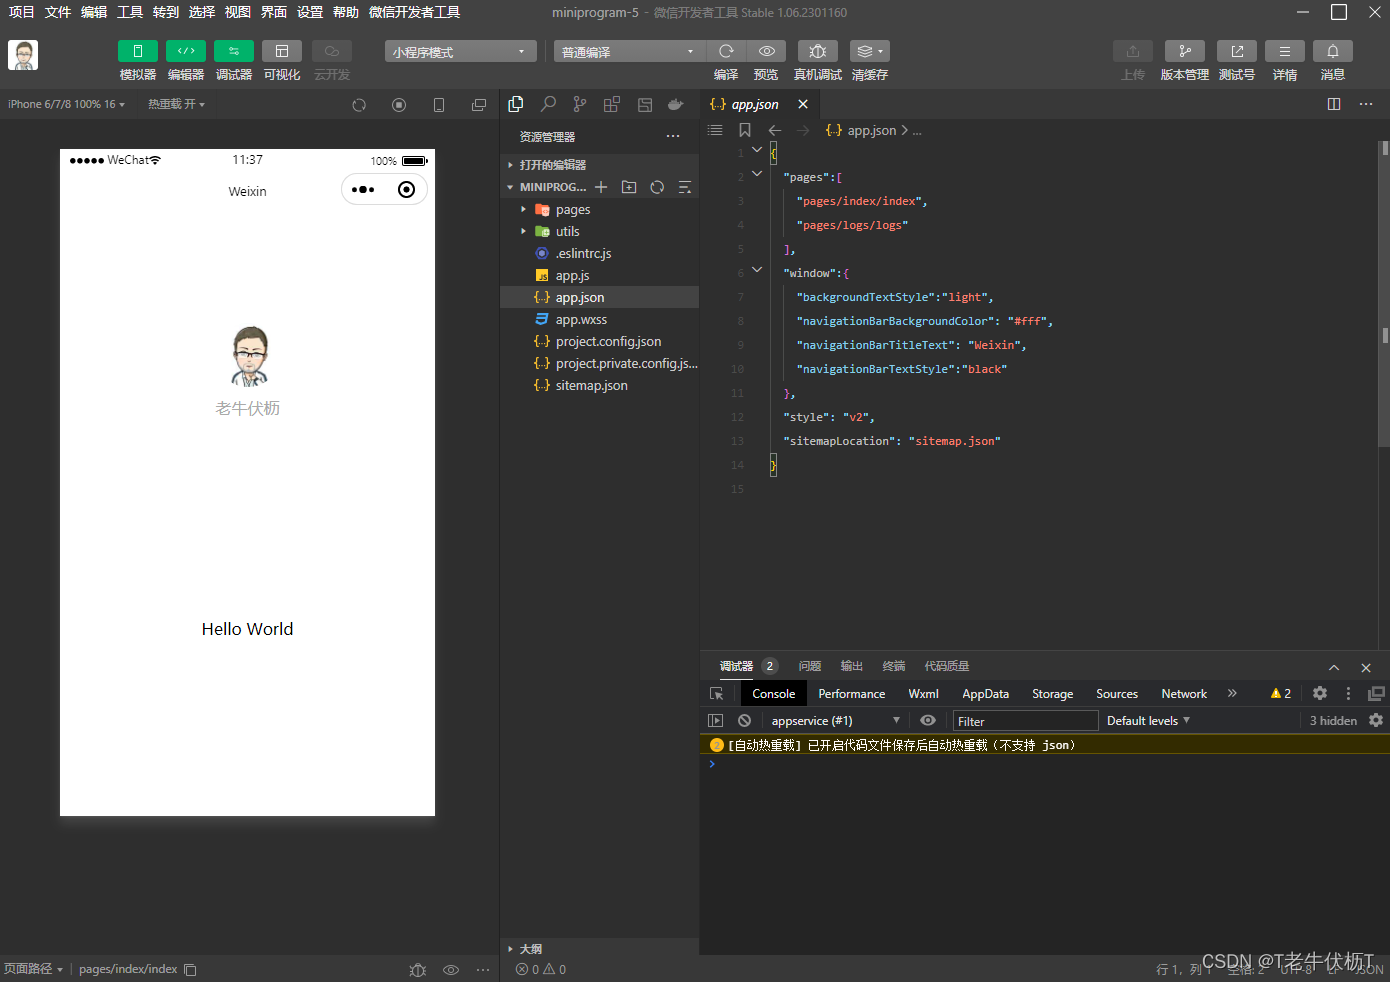Image resolution: width=1390 pixels, height=982 pixels.
Task: Open the .eslintrc.js file
Action: (599, 254)
